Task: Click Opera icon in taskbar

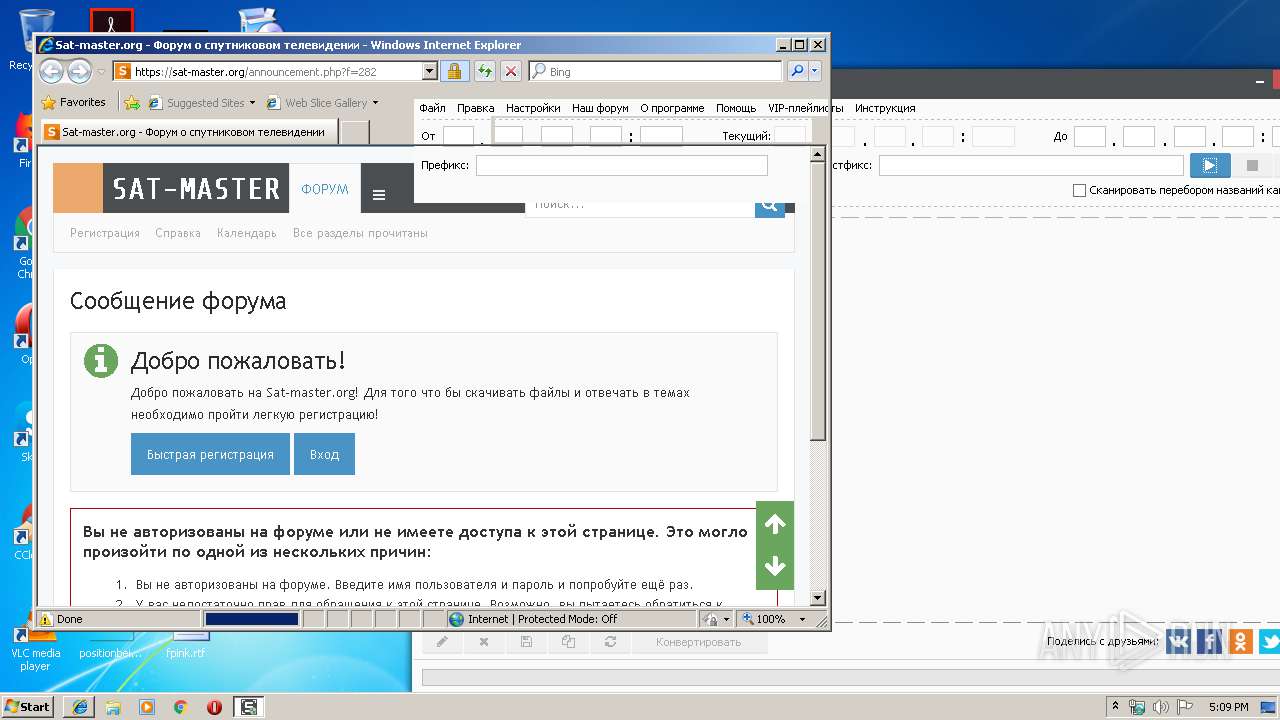Action: (214, 707)
